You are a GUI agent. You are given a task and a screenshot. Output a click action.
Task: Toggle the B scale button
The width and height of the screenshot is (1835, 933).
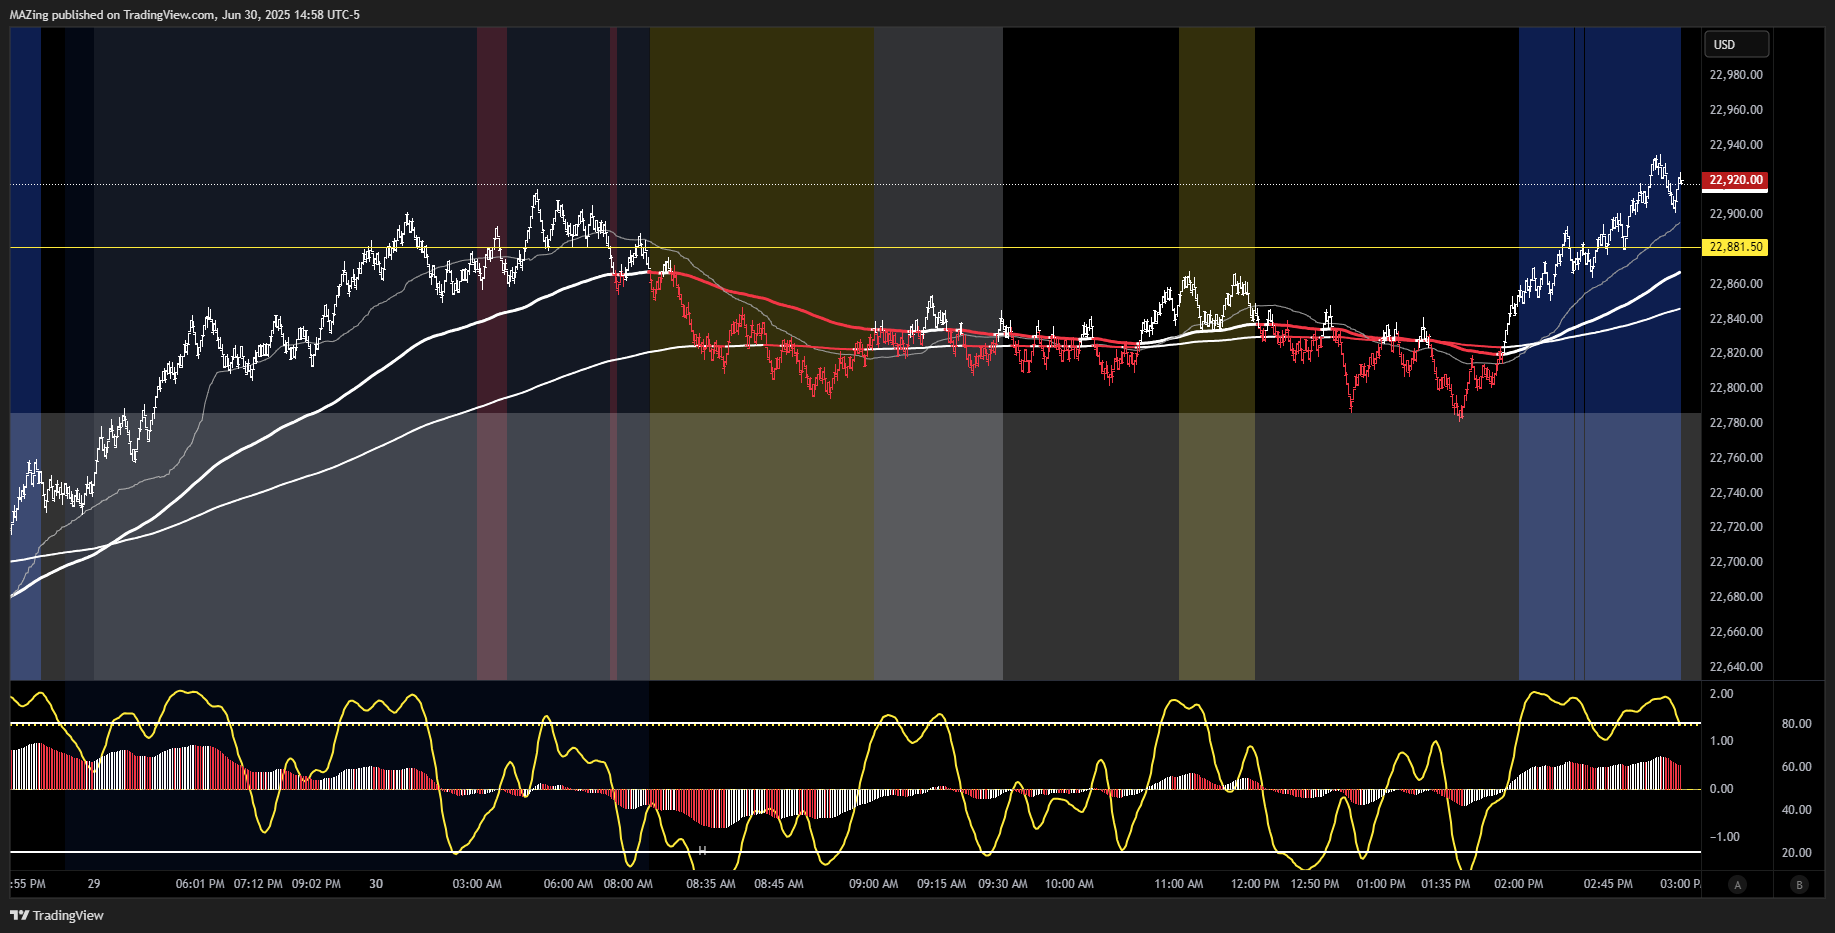(x=1799, y=884)
